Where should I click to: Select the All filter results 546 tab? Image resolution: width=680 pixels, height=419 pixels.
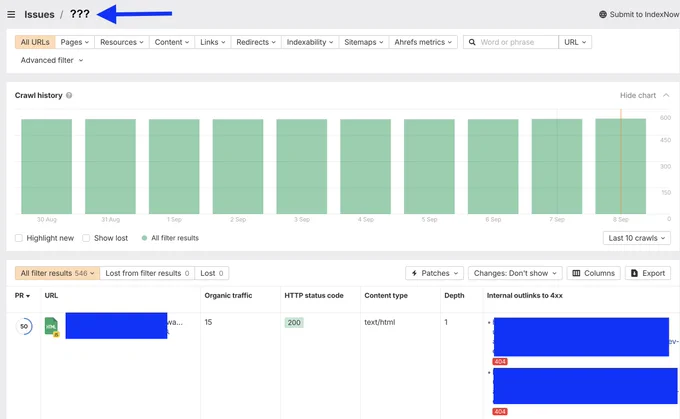coord(57,273)
